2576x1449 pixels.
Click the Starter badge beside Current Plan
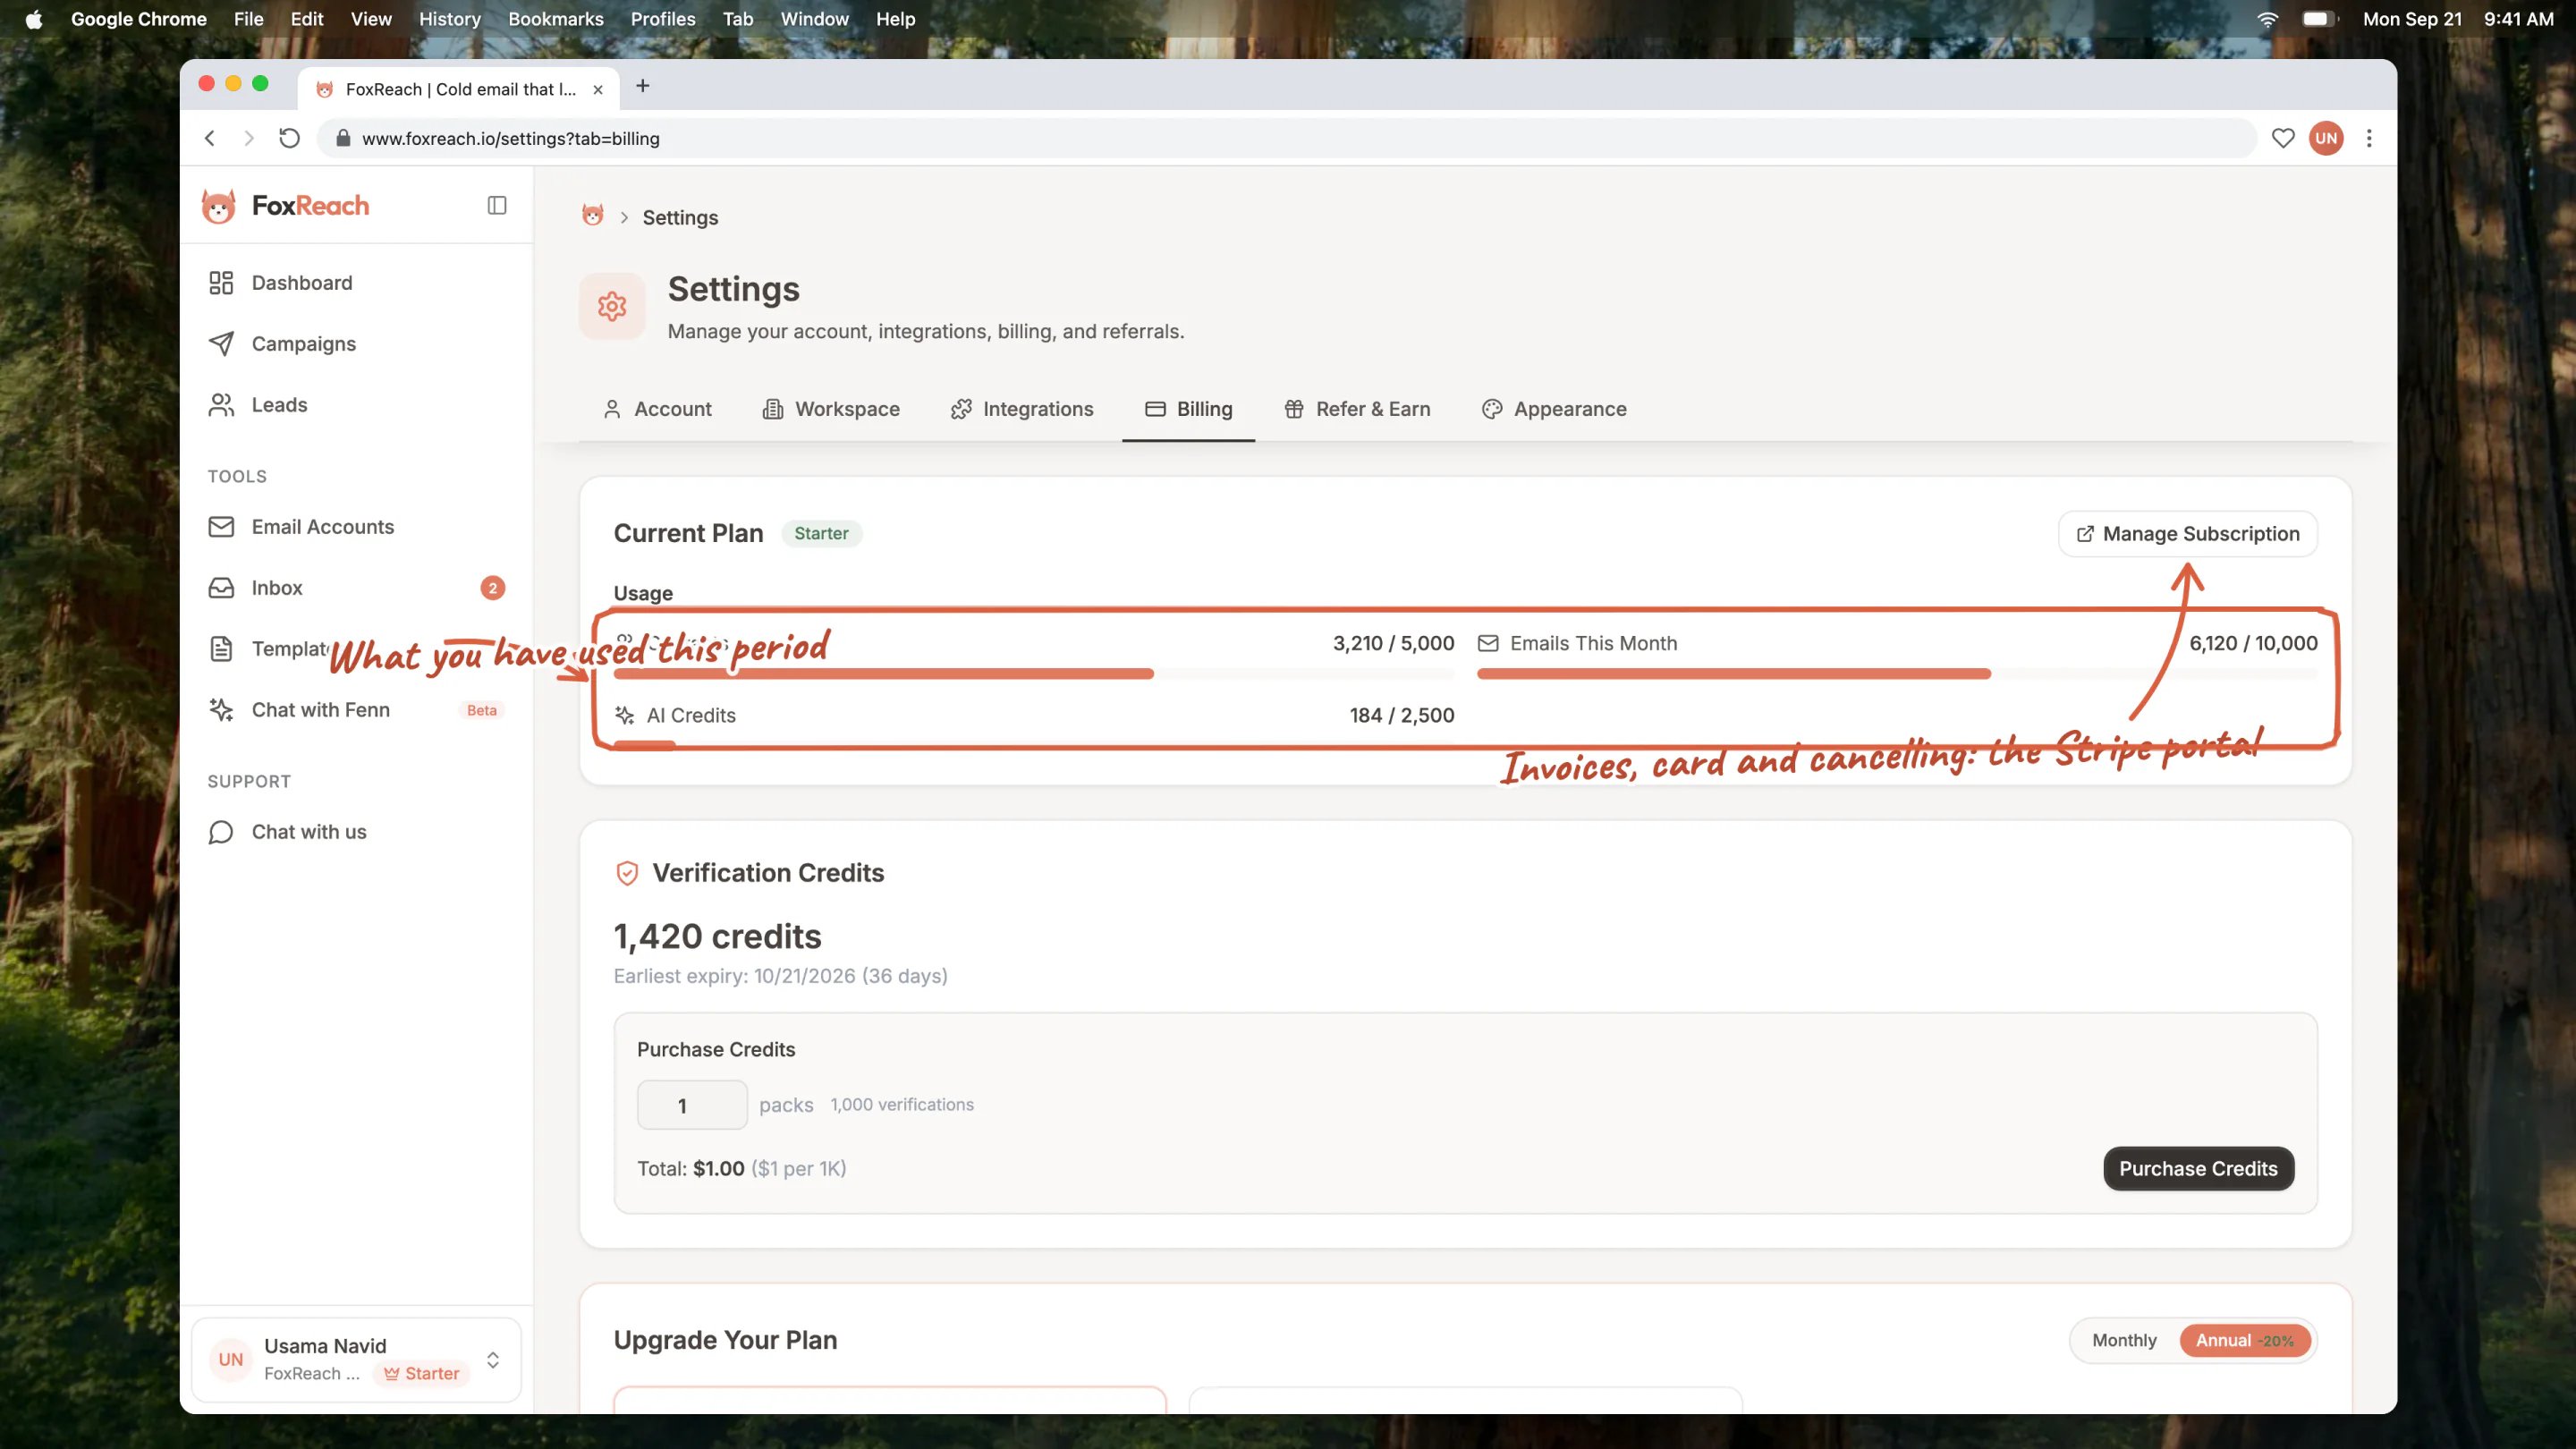(821, 534)
